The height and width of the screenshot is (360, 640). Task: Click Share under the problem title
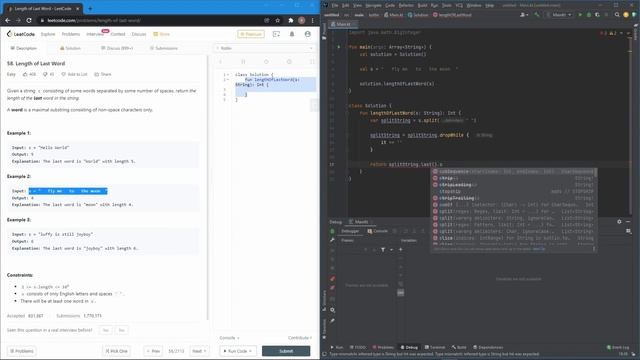point(103,74)
